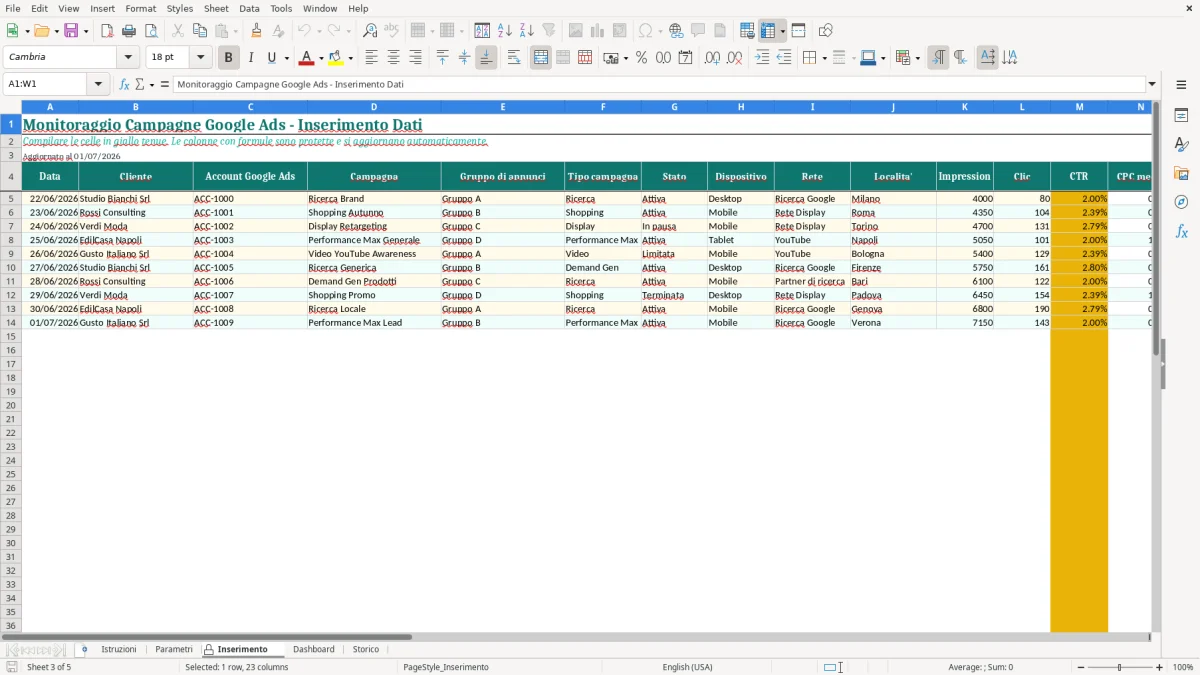Image resolution: width=1200 pixels, height=675 pixels.
Task: Open the Styles menu
Action: (180, 8)
